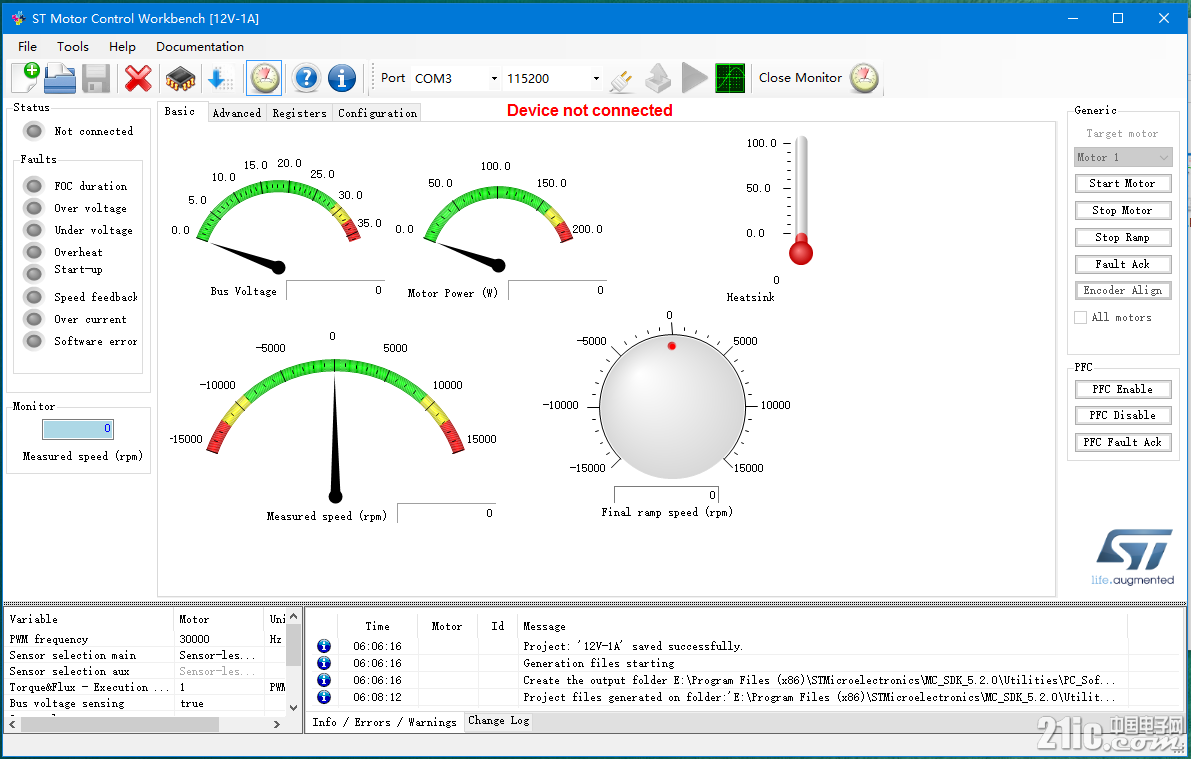
Task: Click the blue download arrow icon
Action: pyautogui.click(x=220, y=78)
